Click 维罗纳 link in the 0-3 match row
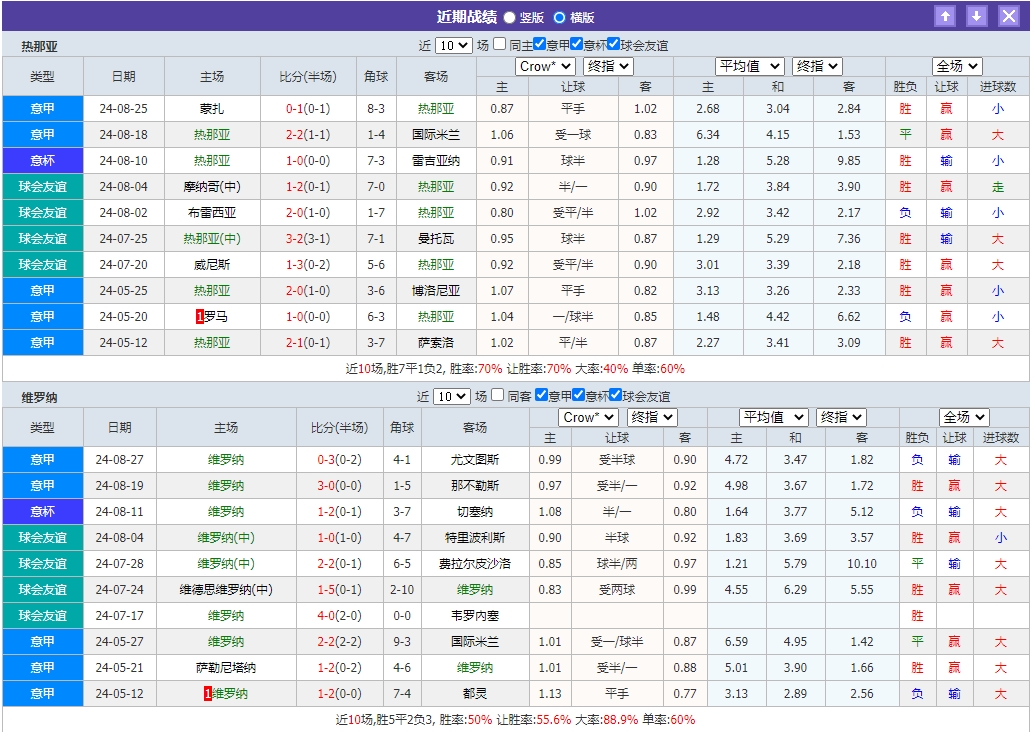Viewport: 1035px width, 732px height. pos(226,460)
